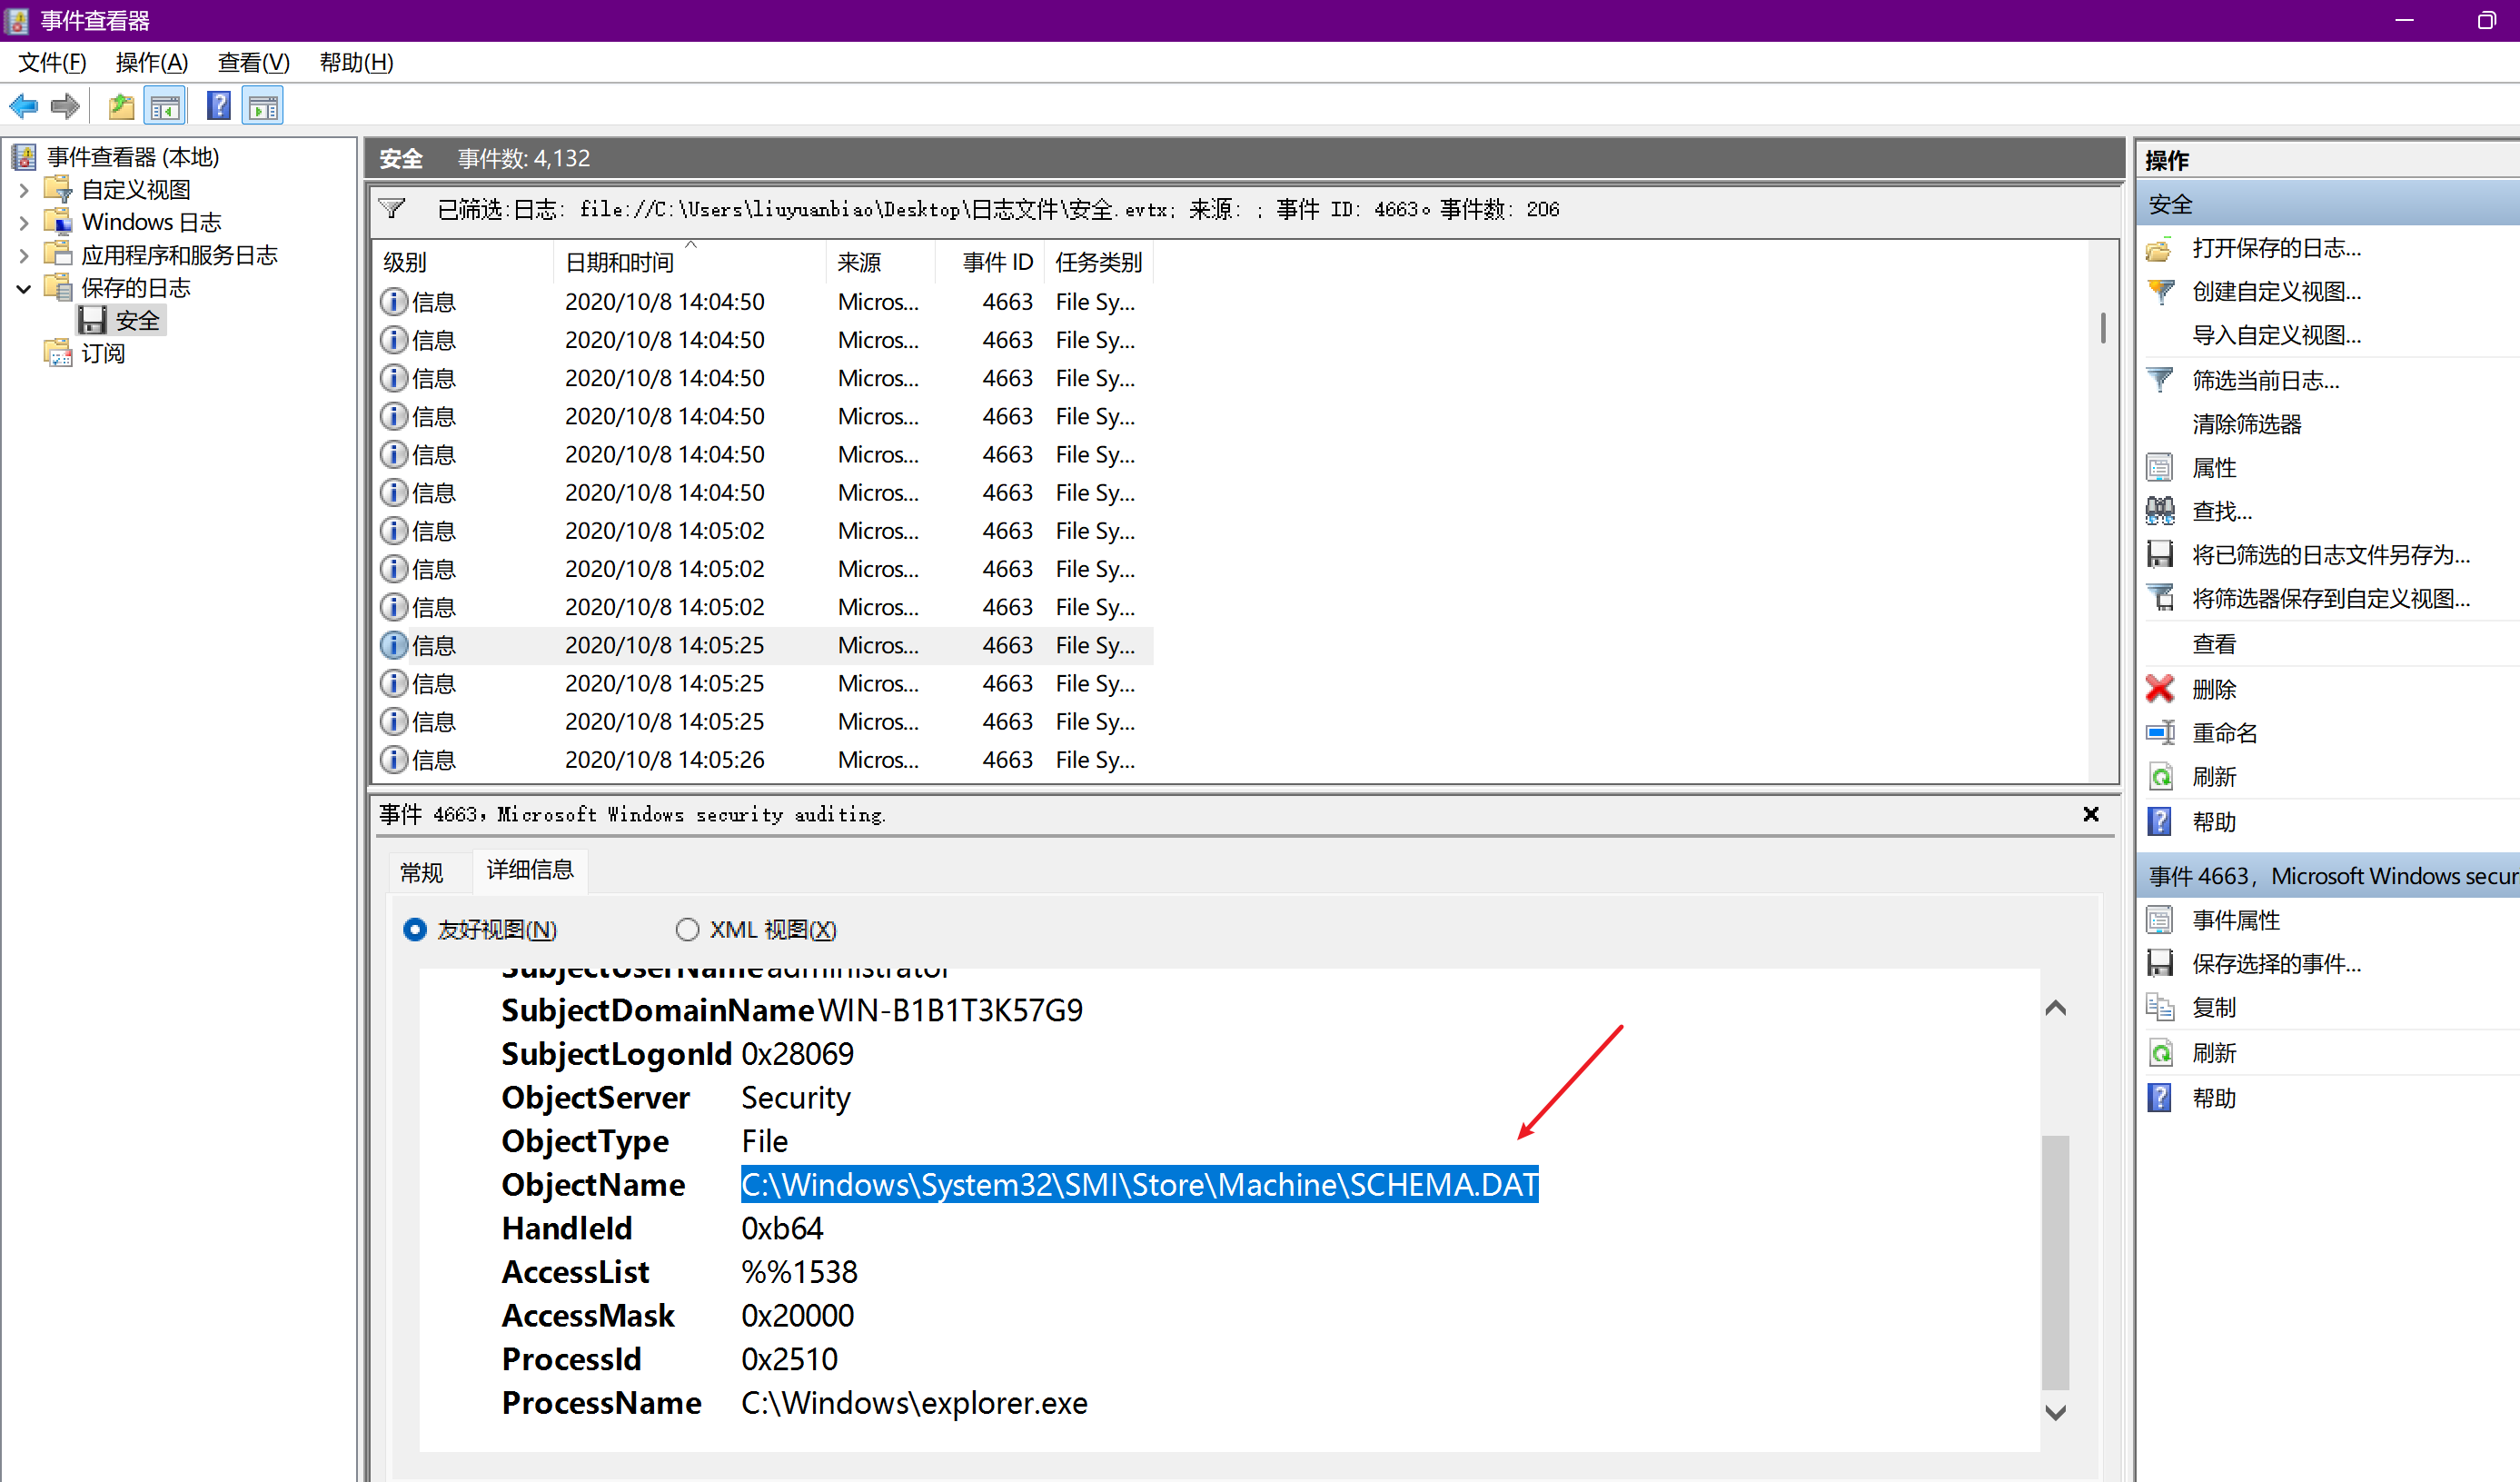Open the 操作(A) menu
Screen dimensions: 2520x1482
151,62
